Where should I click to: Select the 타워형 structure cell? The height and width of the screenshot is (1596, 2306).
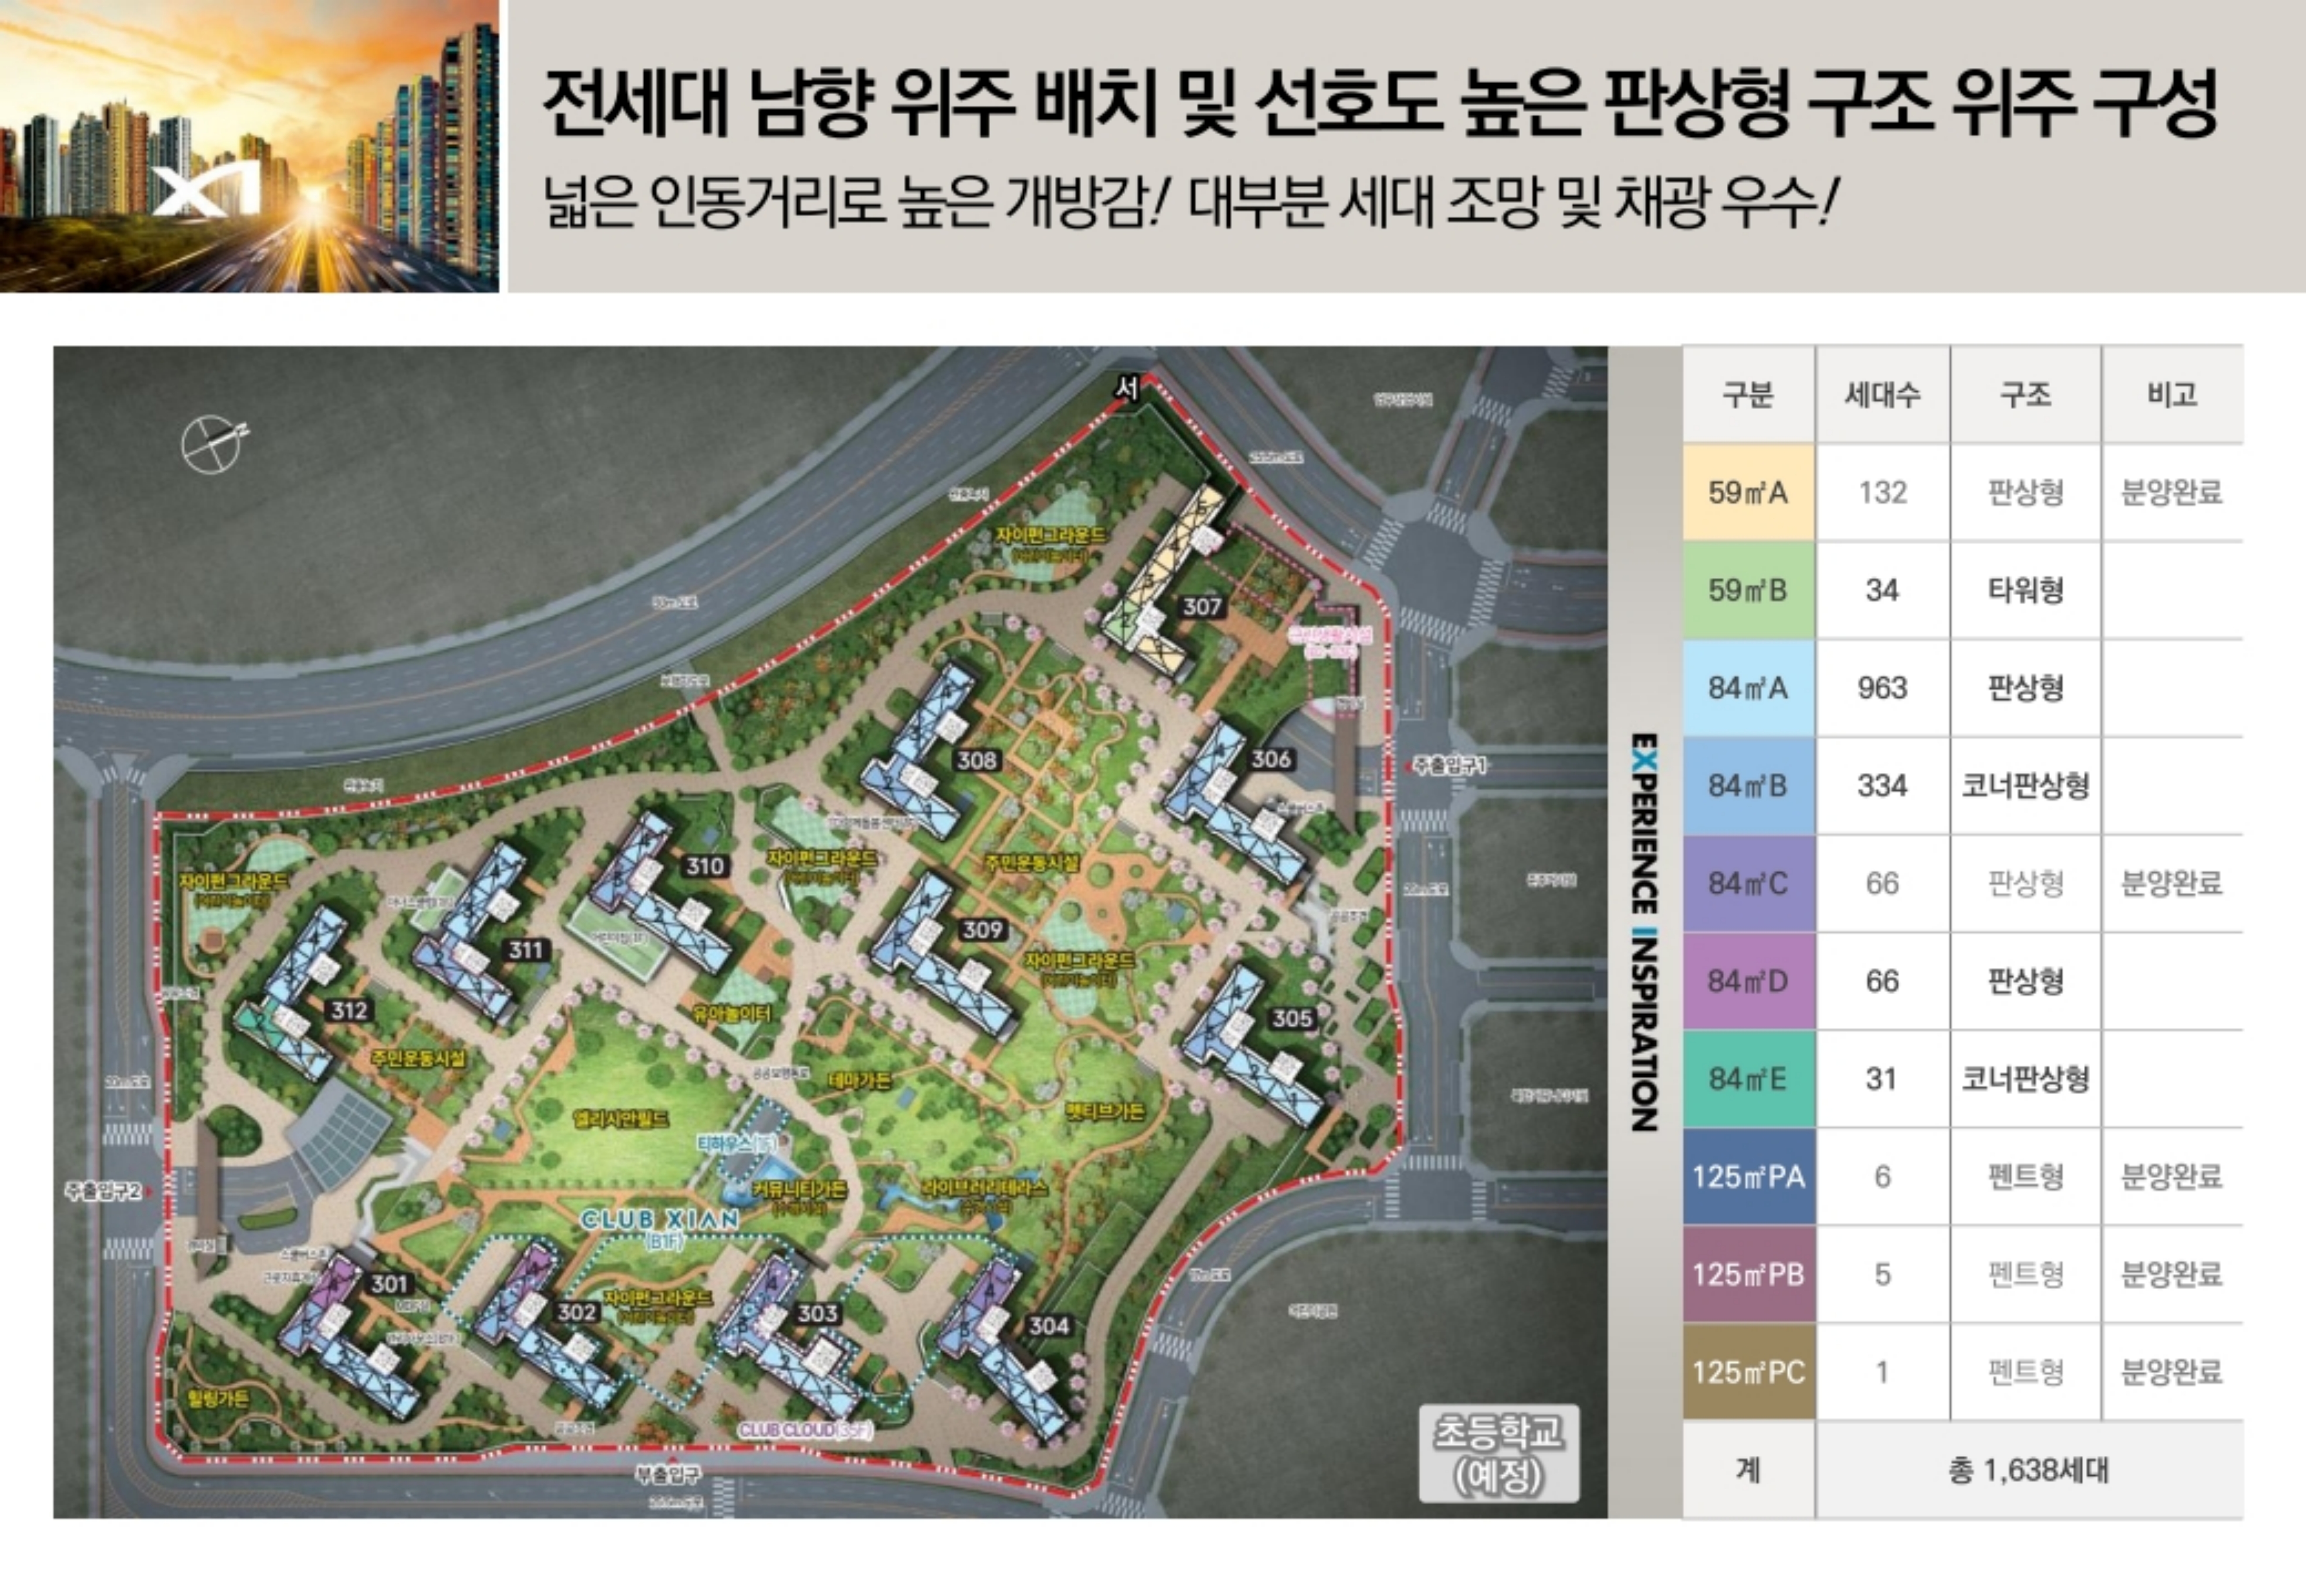tap(2026, 590)
